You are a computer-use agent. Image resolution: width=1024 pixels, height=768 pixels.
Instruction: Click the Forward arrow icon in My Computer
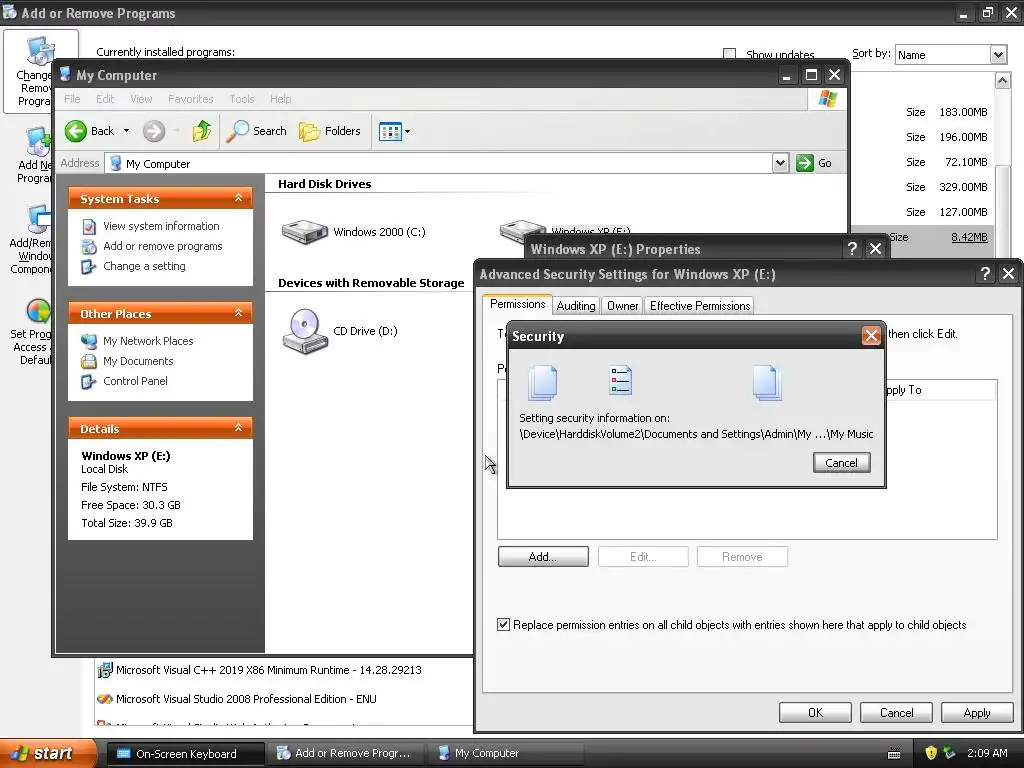(154, 131)
